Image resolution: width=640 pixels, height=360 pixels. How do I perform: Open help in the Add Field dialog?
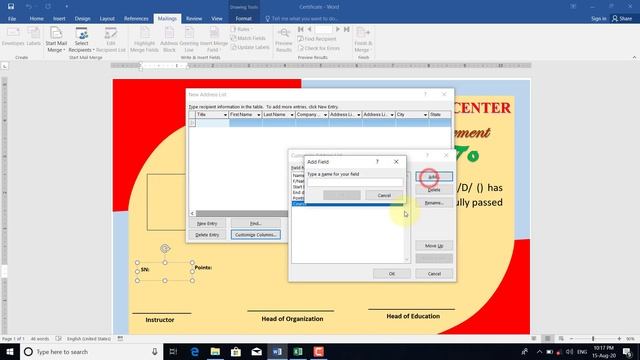[x=377, y=162]
